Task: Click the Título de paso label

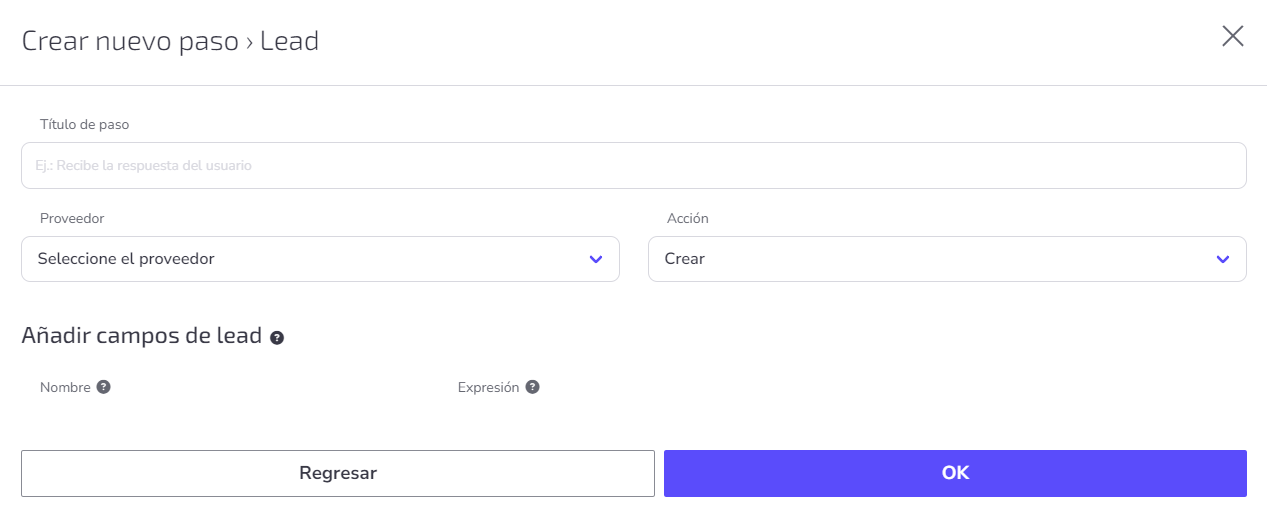Action: [x=84, y=125]
